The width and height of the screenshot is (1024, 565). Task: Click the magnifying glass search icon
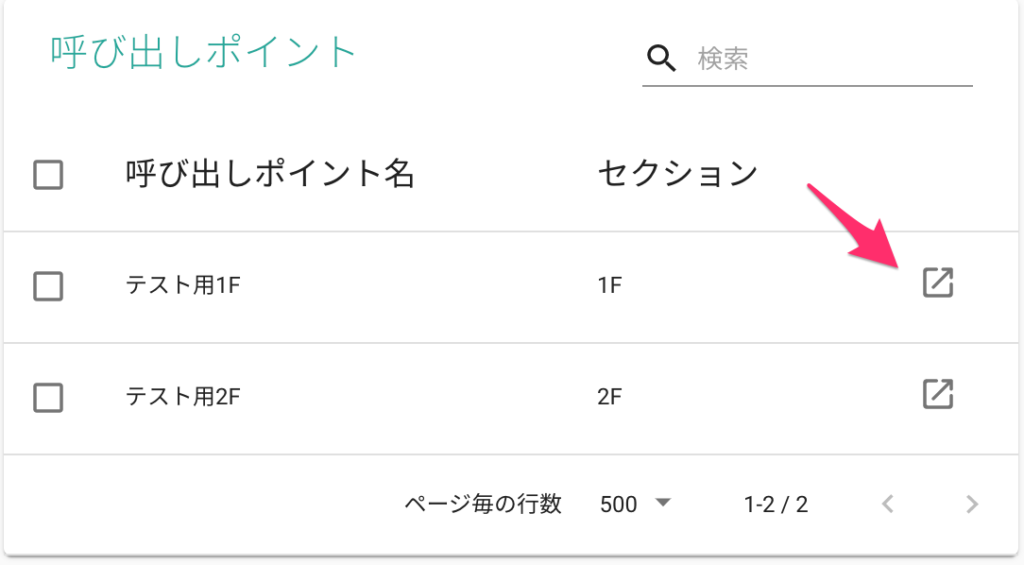pos(661,58)
